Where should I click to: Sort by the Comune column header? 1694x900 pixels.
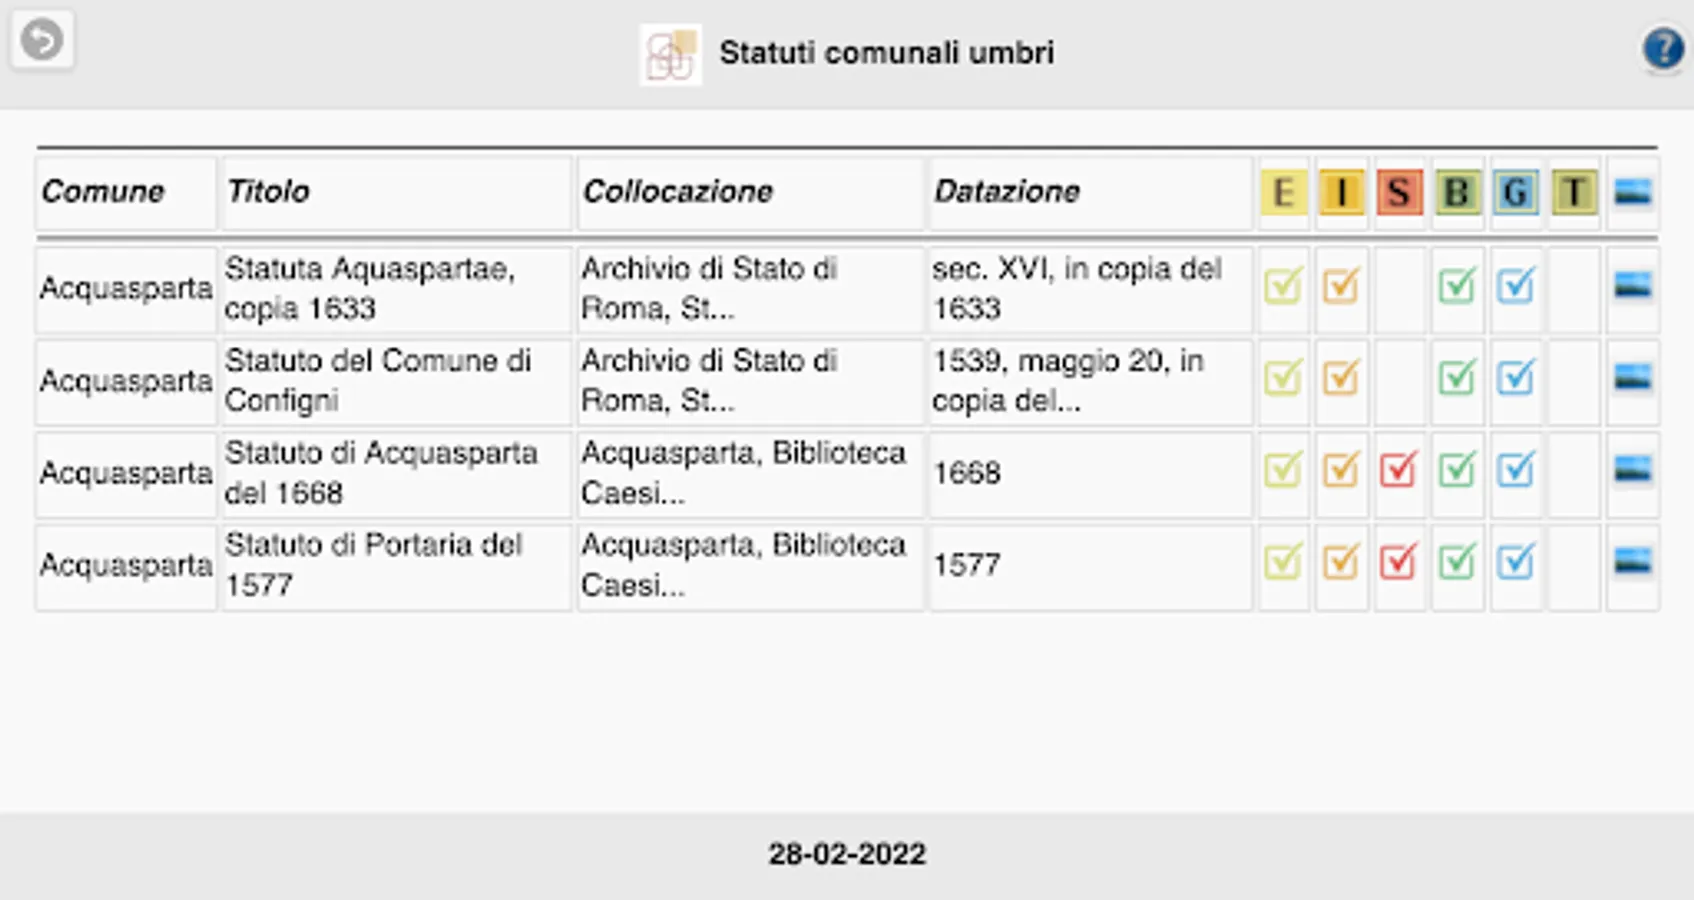[103, 192]
